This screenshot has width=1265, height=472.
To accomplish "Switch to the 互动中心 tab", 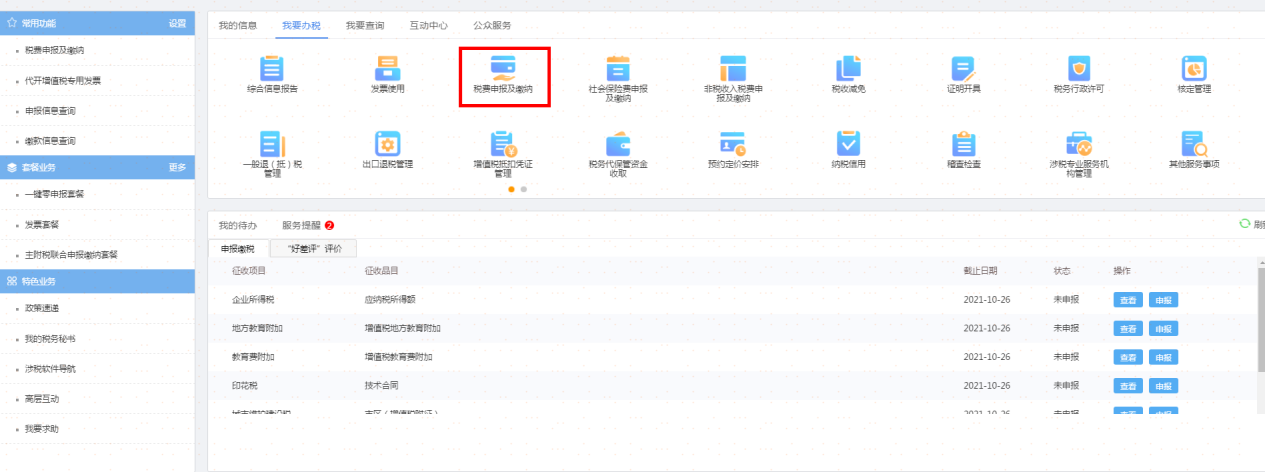I will click(x=428, y=25).
